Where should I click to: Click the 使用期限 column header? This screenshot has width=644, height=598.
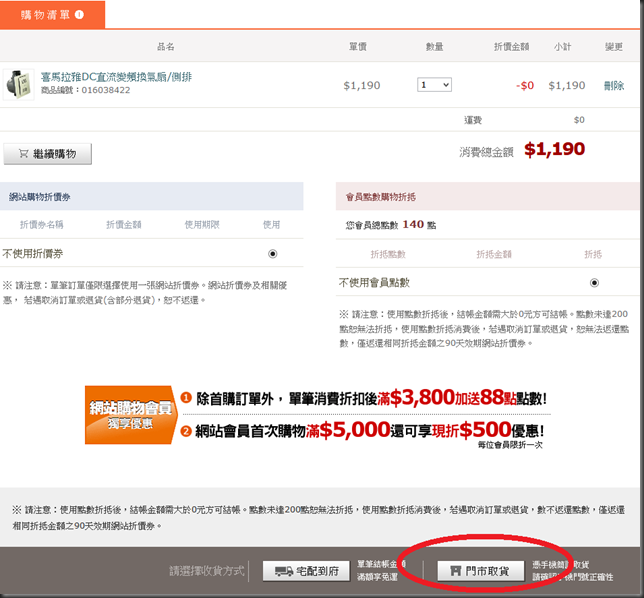pos(202,225)
